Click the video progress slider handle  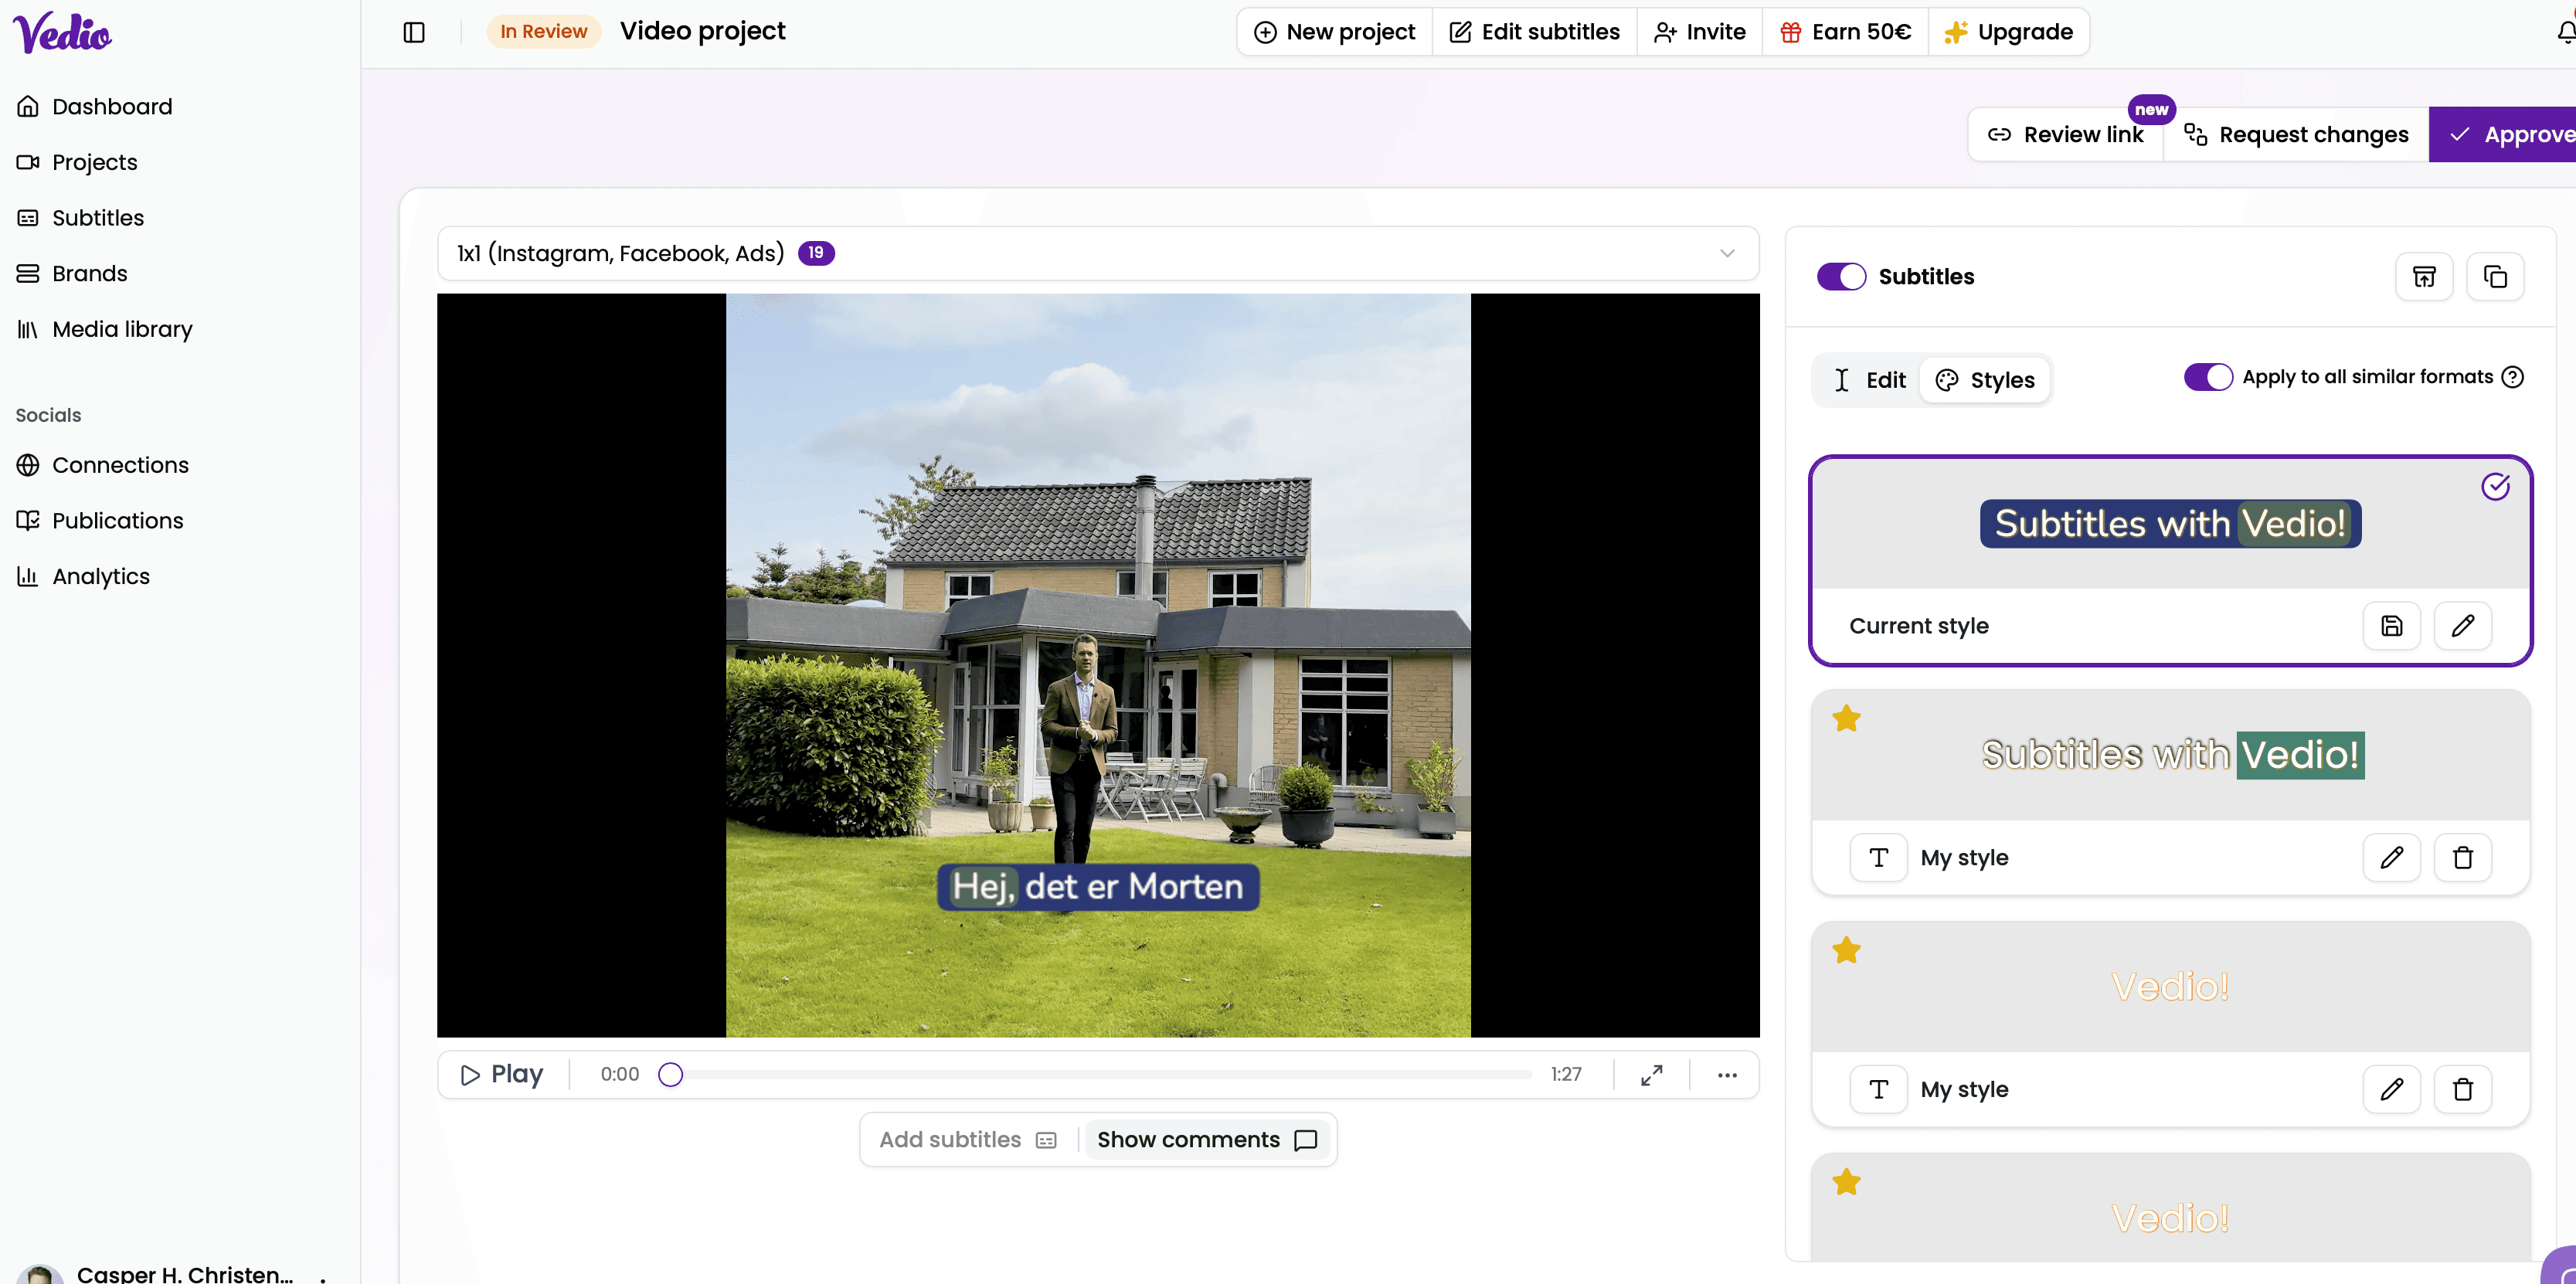tap(670, 1075)
